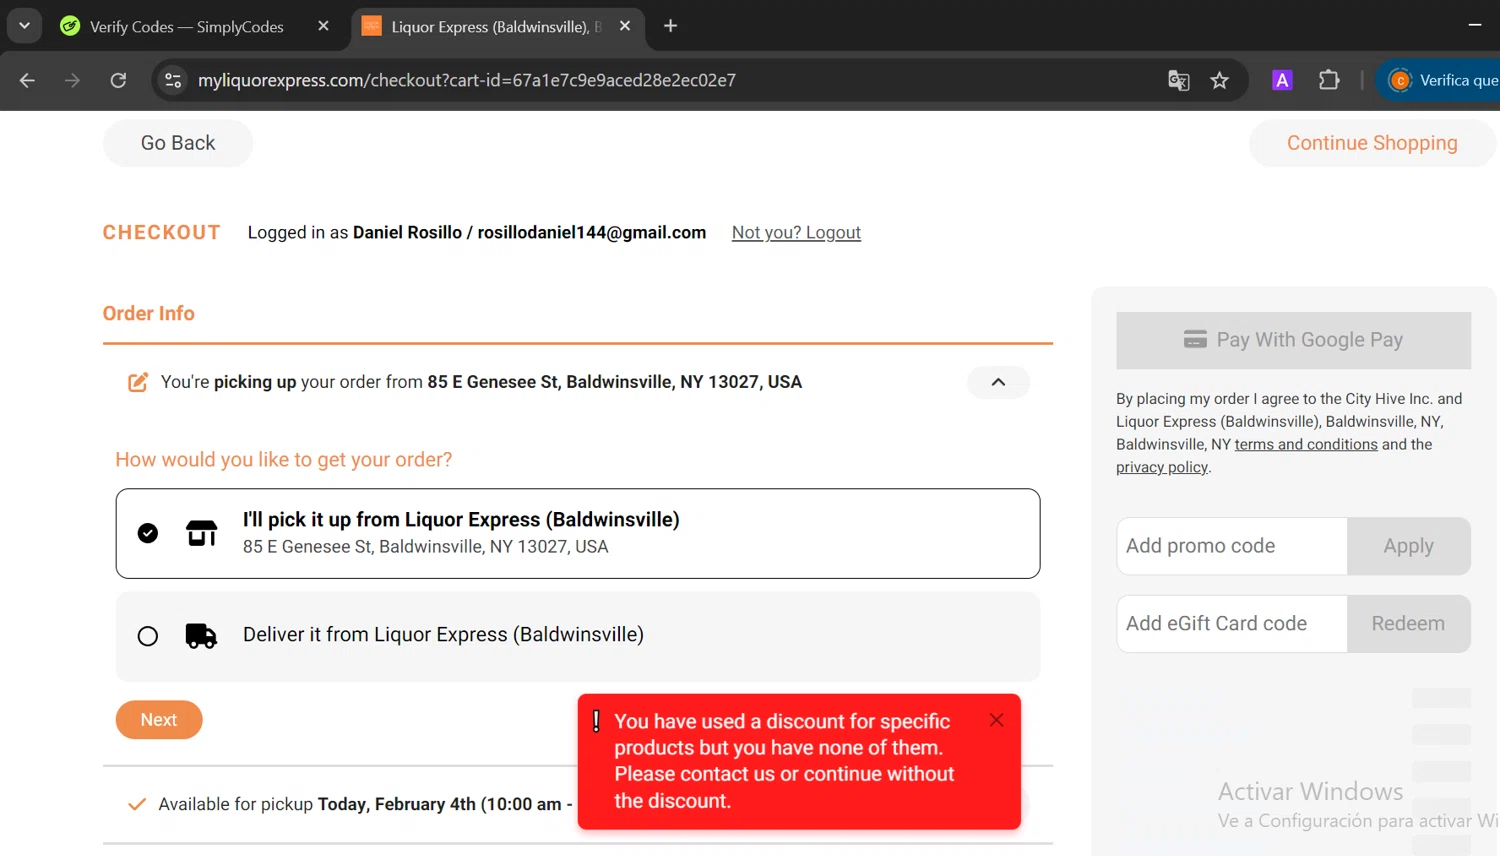
Task: Click the delivery truck icon
Action: (x=201, y=636)
